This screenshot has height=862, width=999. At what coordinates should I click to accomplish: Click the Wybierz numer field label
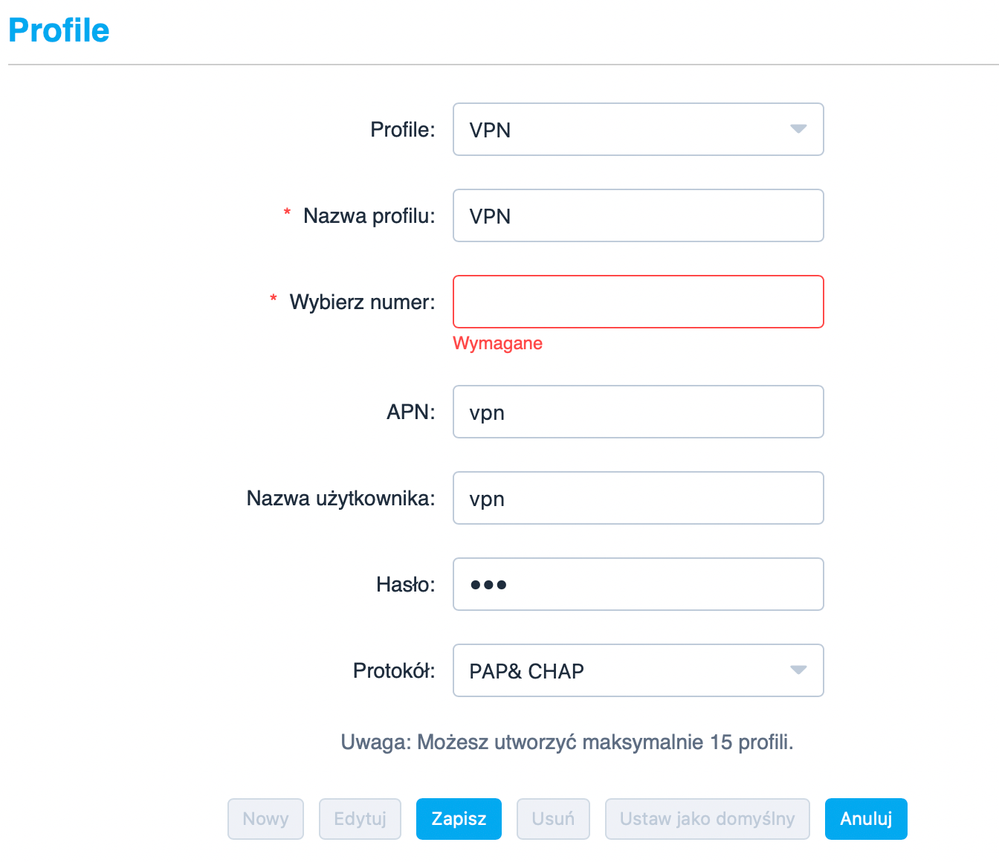tap(362, 302)
